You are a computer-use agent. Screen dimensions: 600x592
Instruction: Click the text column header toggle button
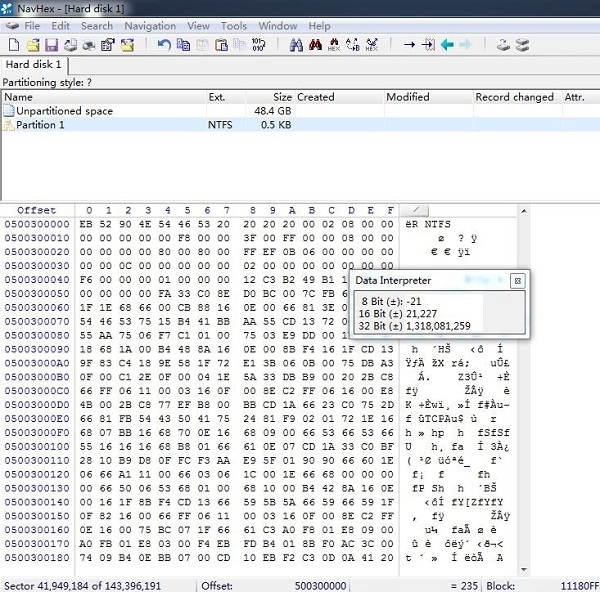click(414, 210)
